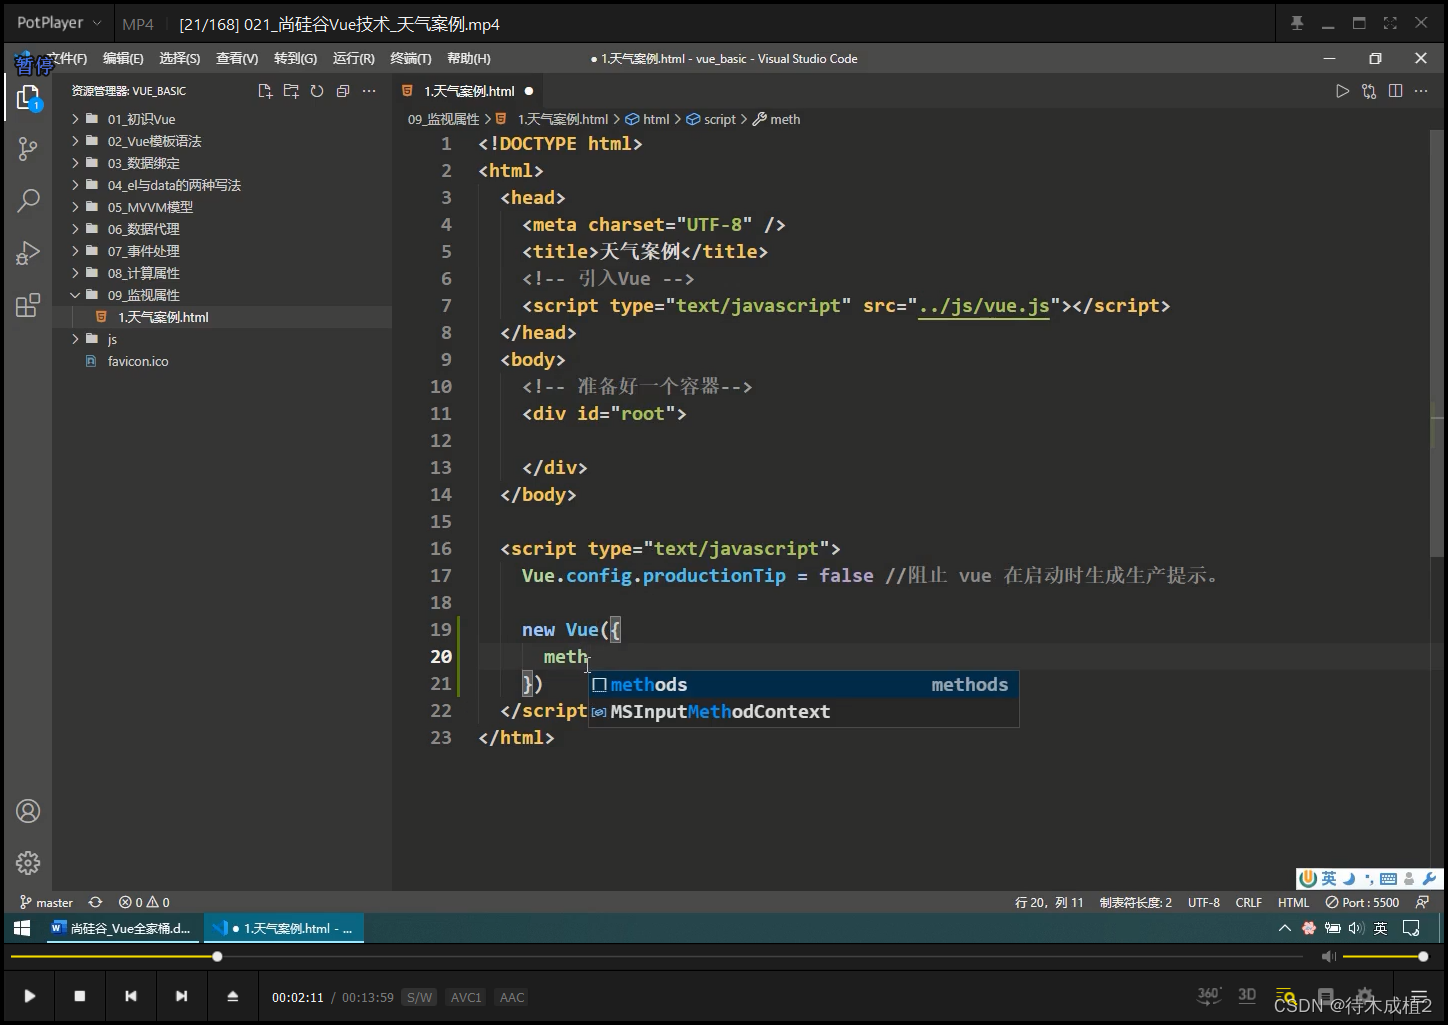Screen dimensions: 1448x1025
Task: Click the PotPlayer open/eject button
Action: pos(232,996)
